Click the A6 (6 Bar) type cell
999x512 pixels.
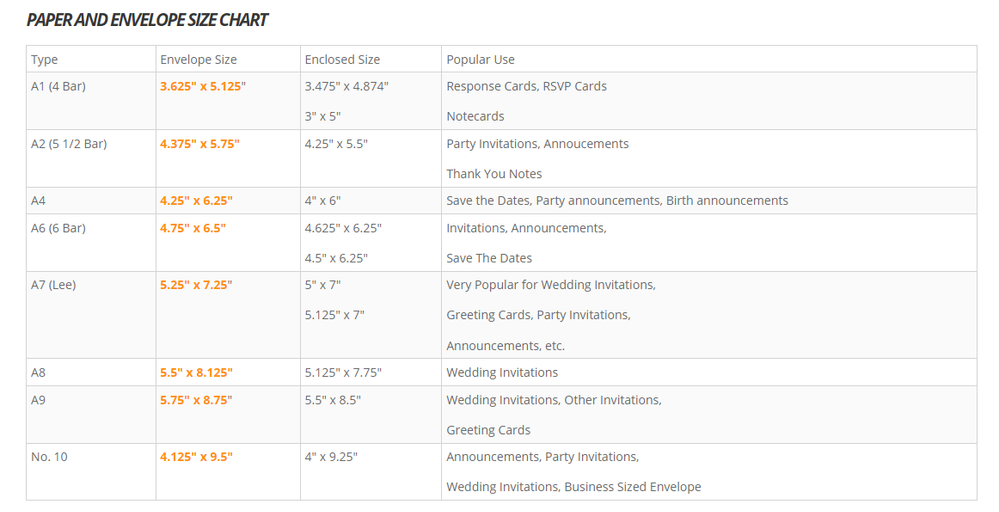pyautogui.click(x=58, y=228)
